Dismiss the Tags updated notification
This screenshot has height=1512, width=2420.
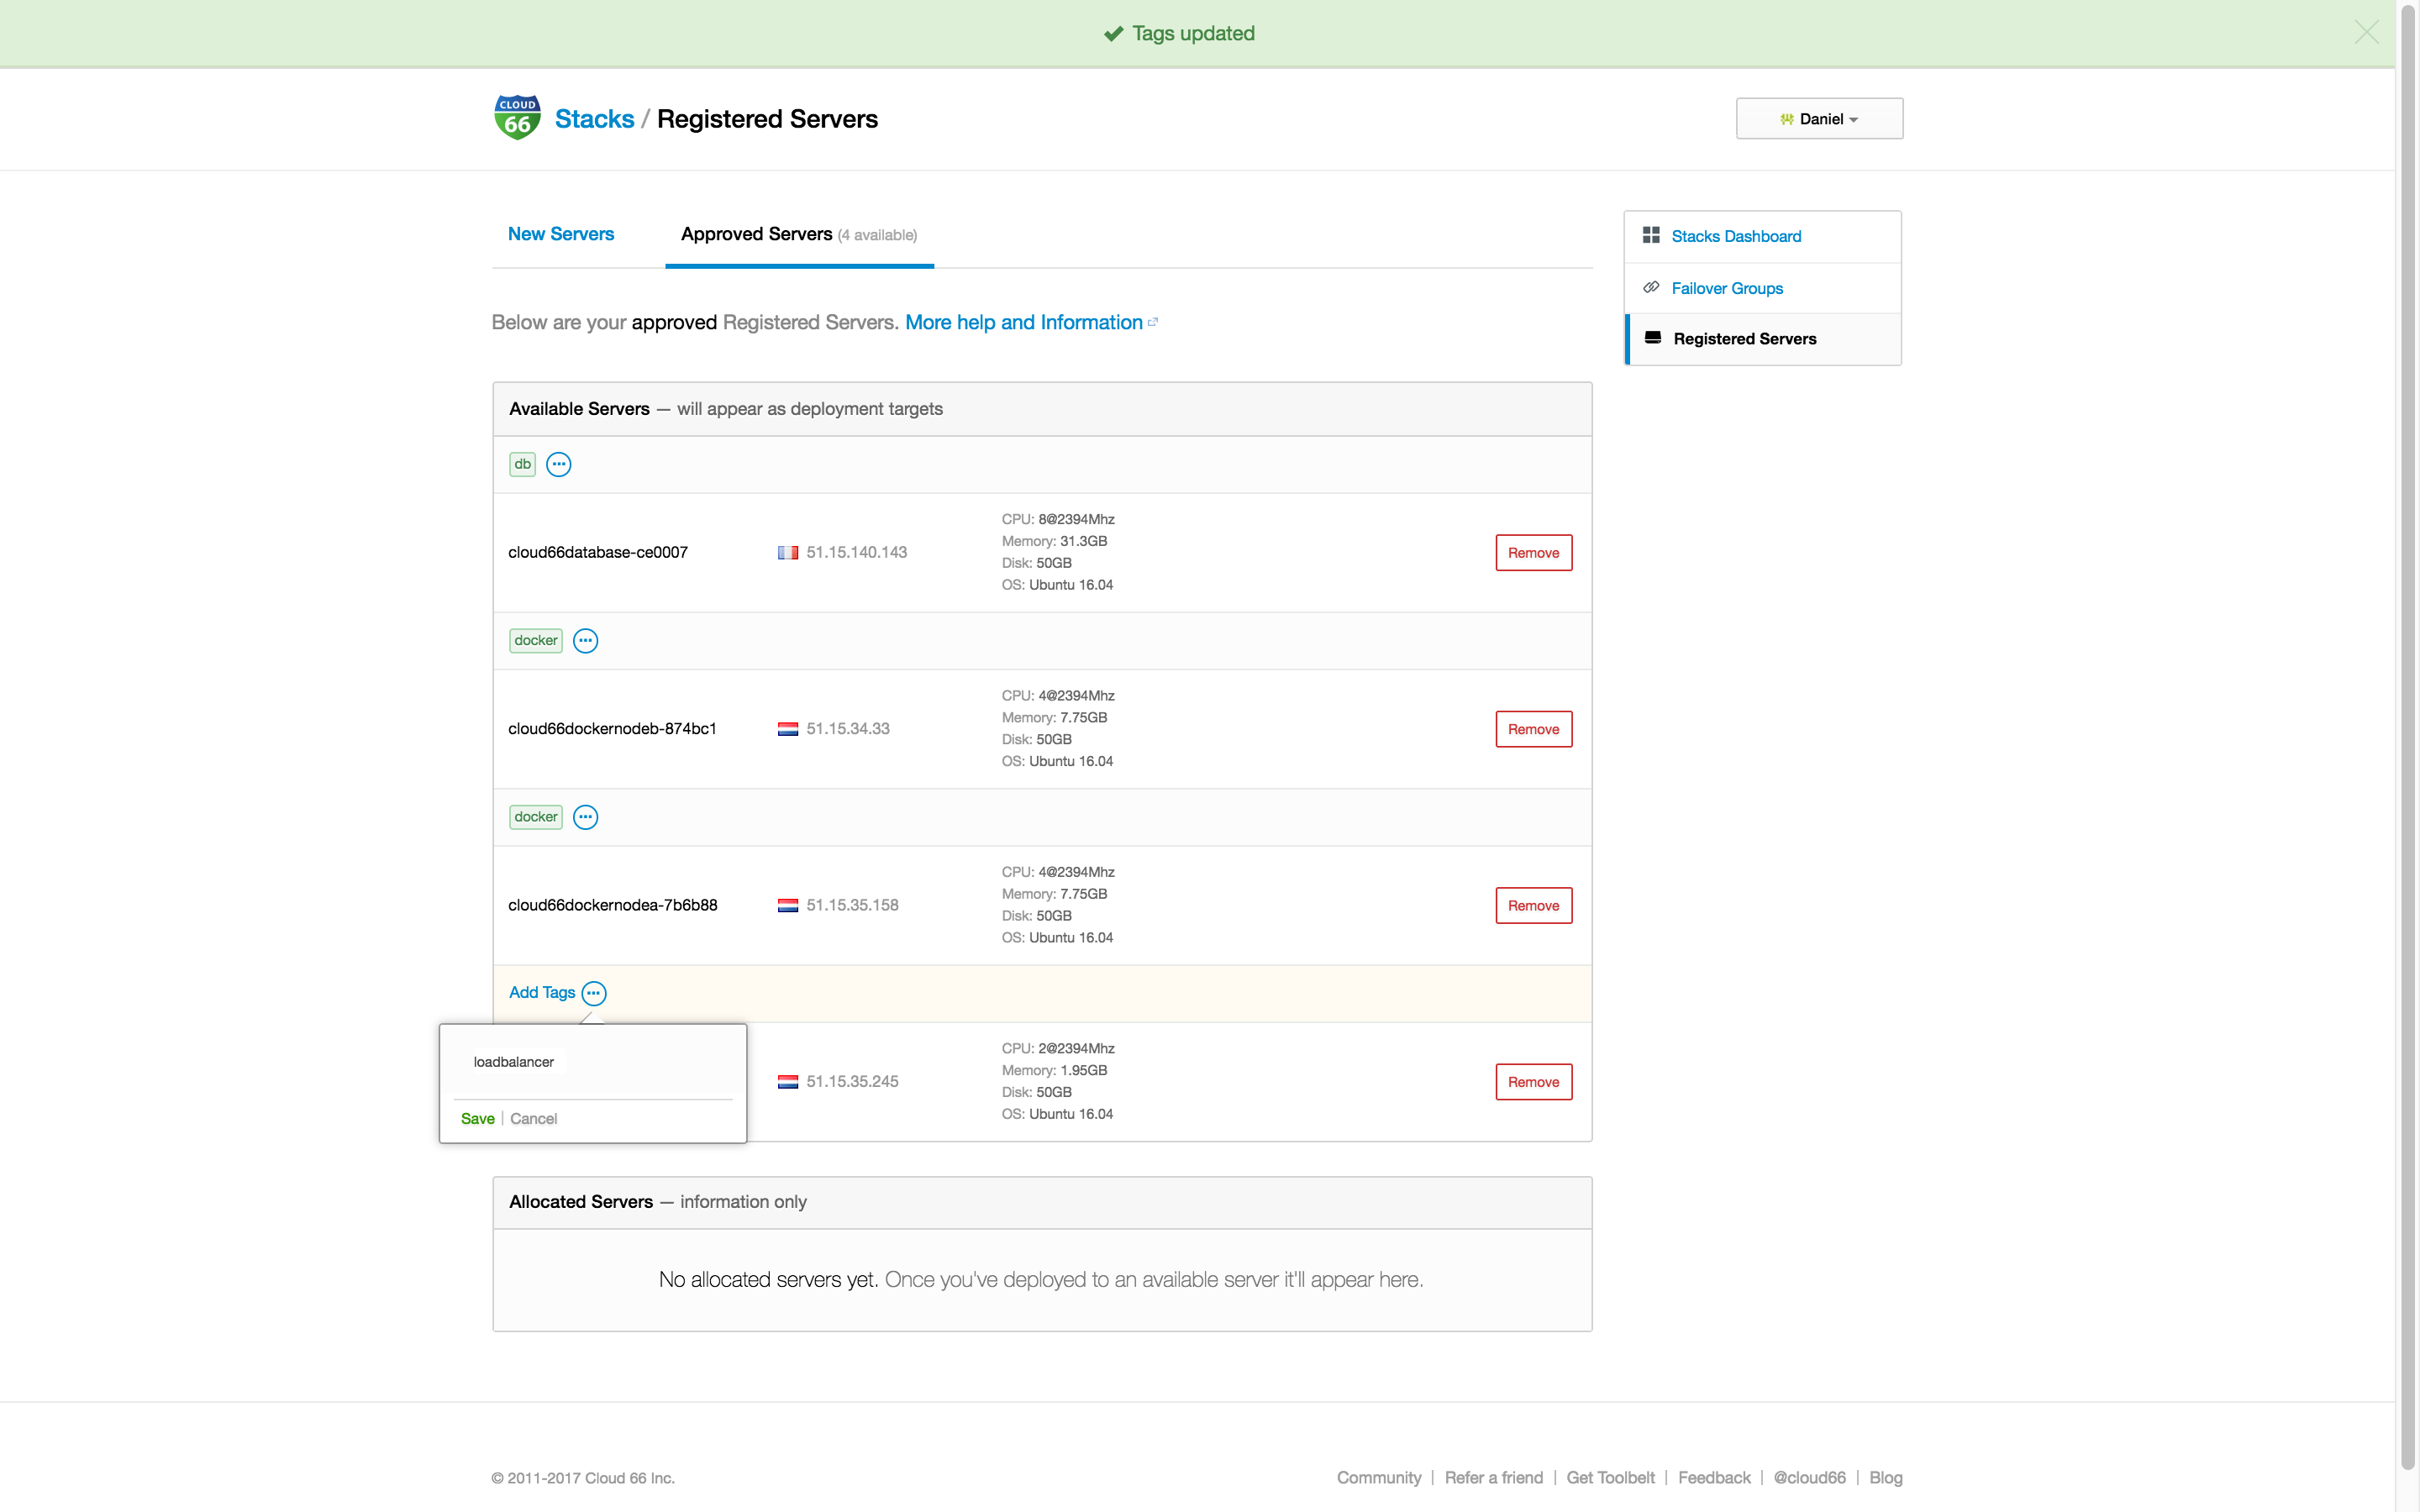pyautogui.click(x=2367, y=32)
